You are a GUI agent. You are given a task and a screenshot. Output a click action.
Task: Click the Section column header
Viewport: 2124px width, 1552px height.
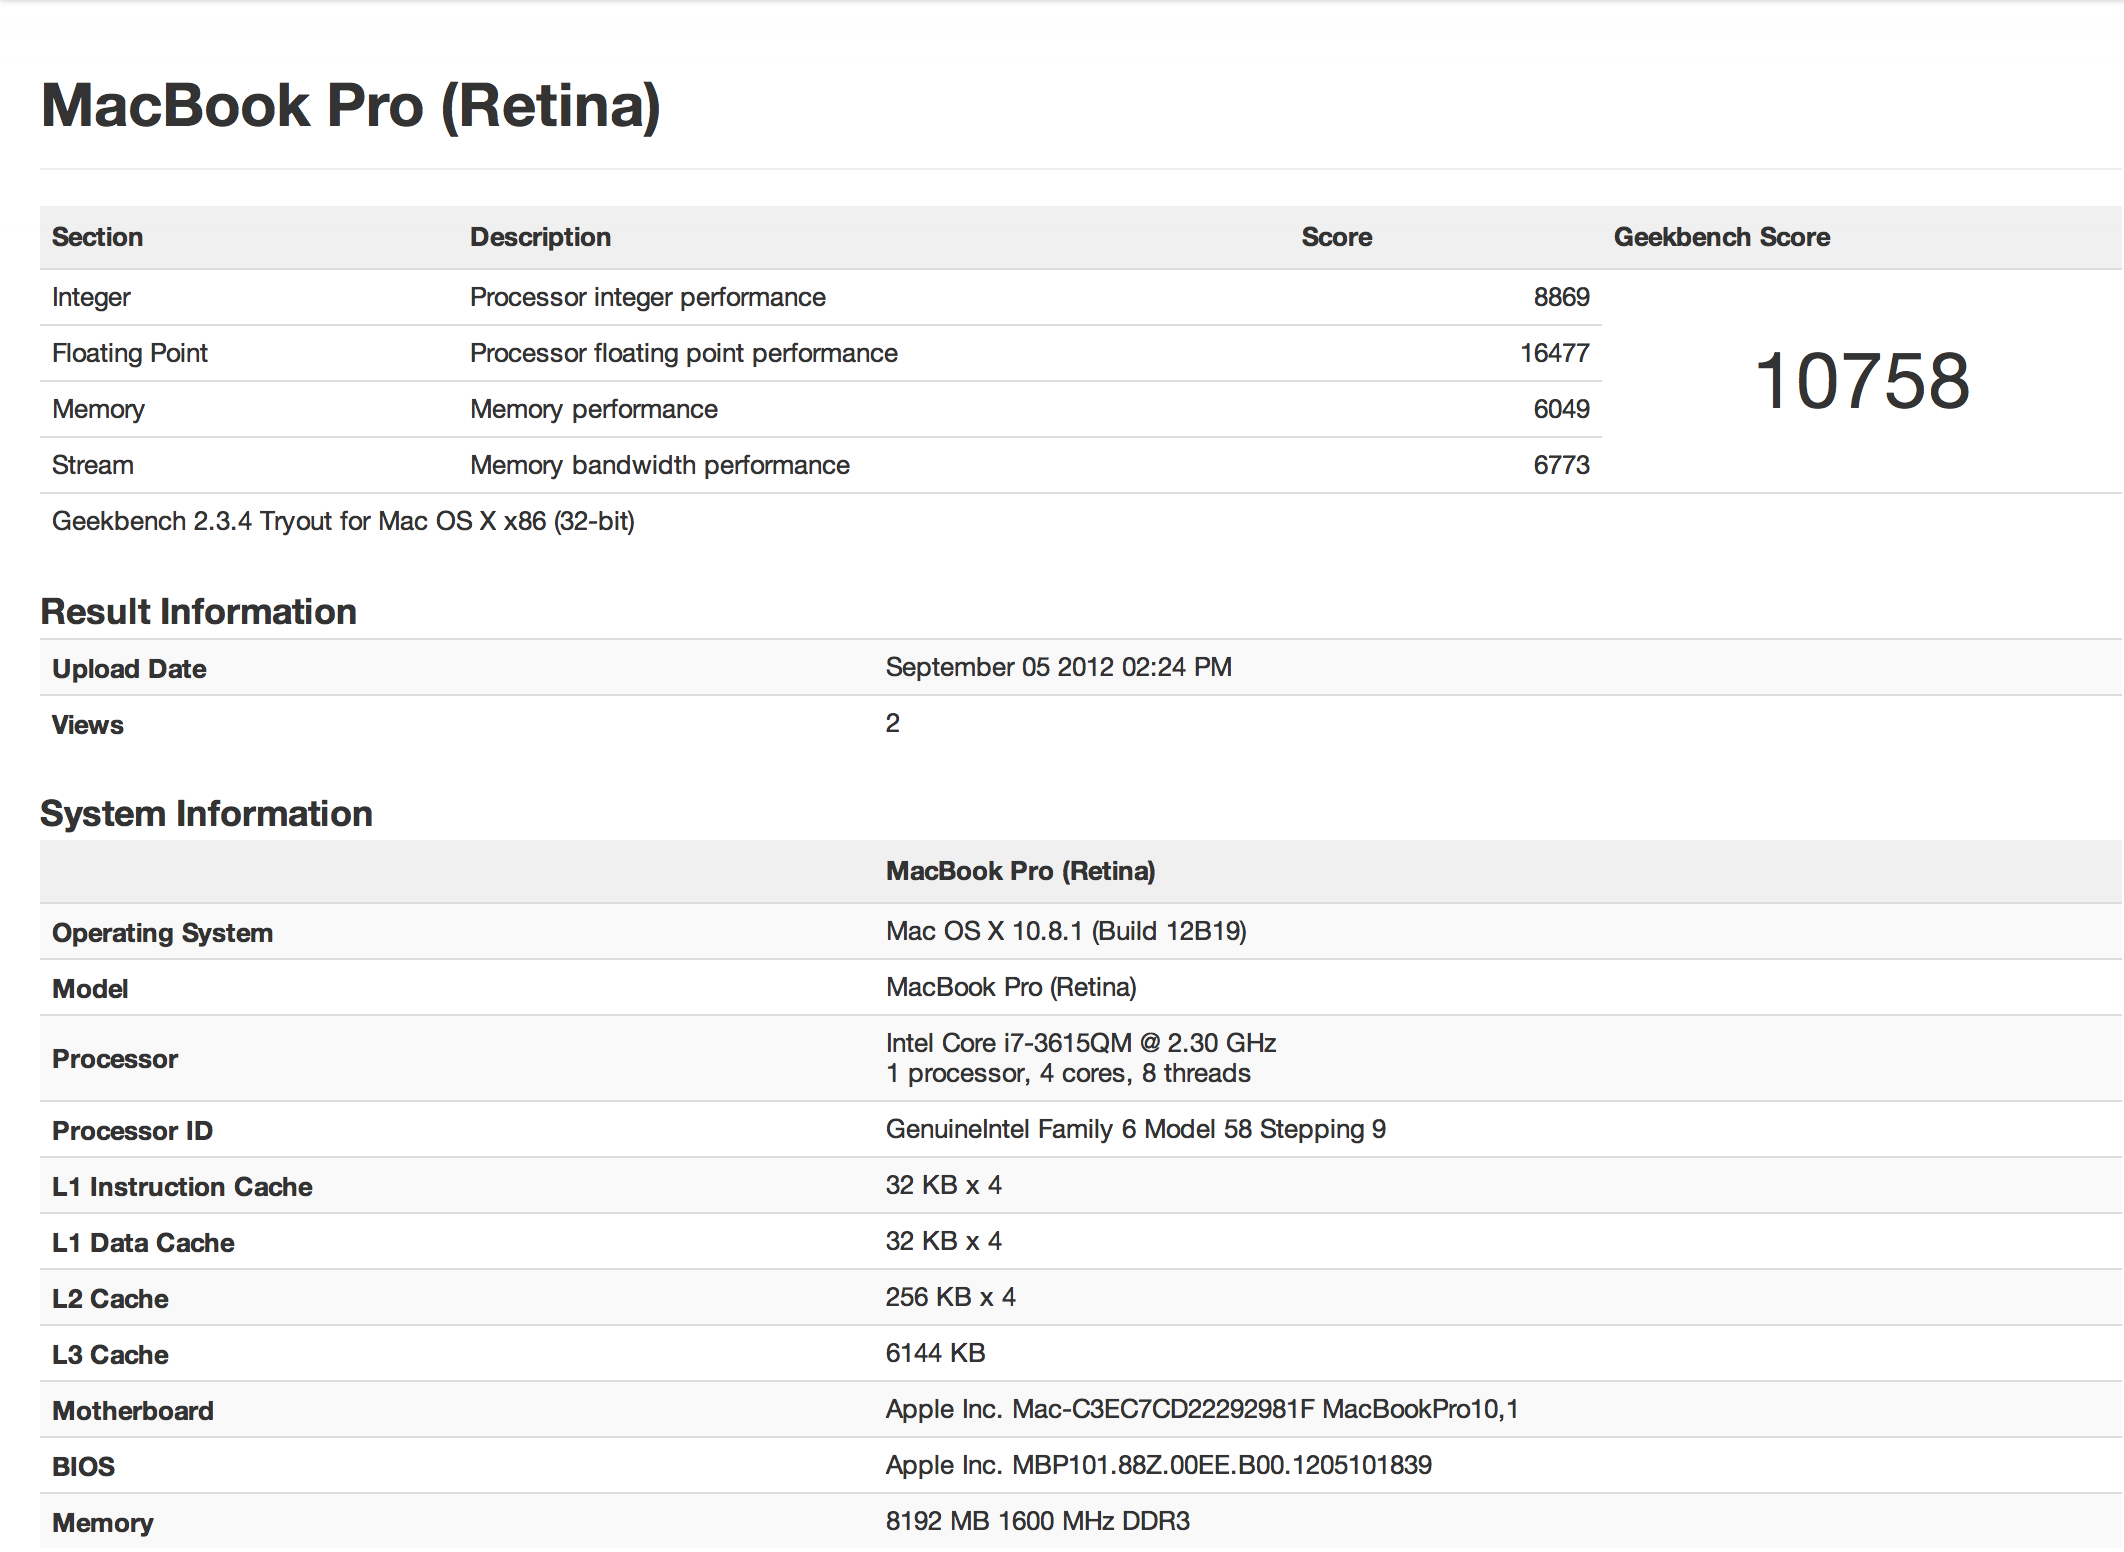pos(97,237)
